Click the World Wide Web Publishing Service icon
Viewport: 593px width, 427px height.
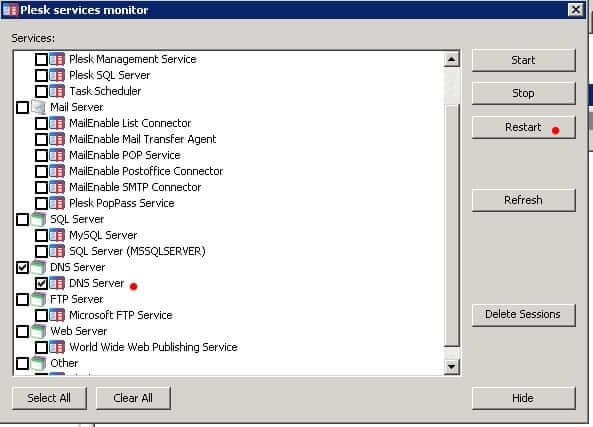pyautogui.click(x=57, y=347)
